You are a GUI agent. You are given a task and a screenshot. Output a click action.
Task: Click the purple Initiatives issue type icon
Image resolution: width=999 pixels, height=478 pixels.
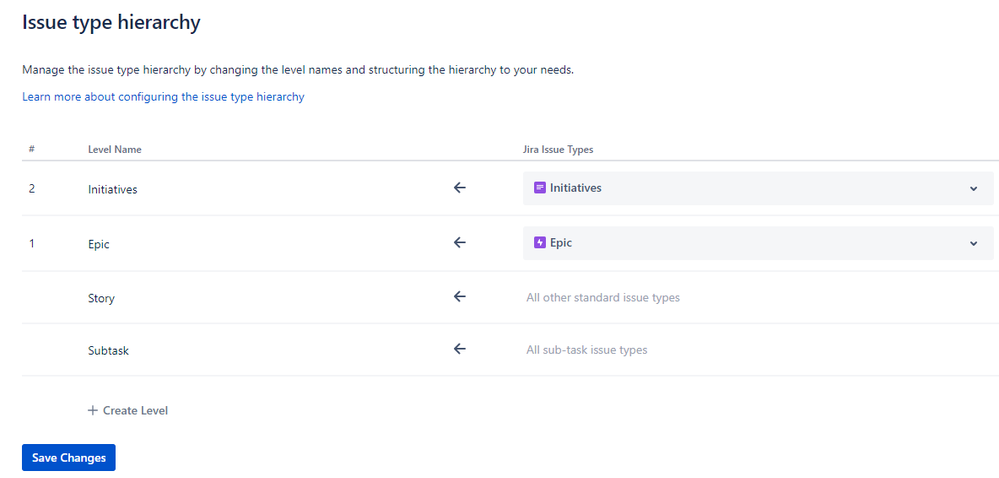click(x=540, y=188)
